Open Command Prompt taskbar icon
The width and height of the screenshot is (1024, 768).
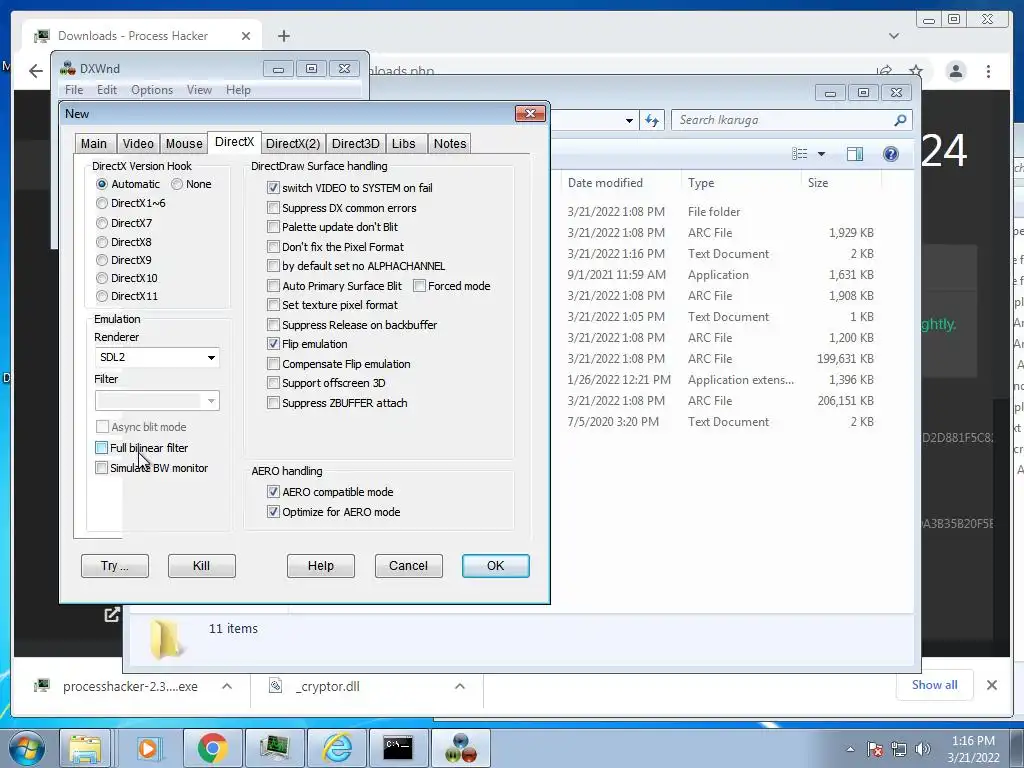[x=398, y=748]
